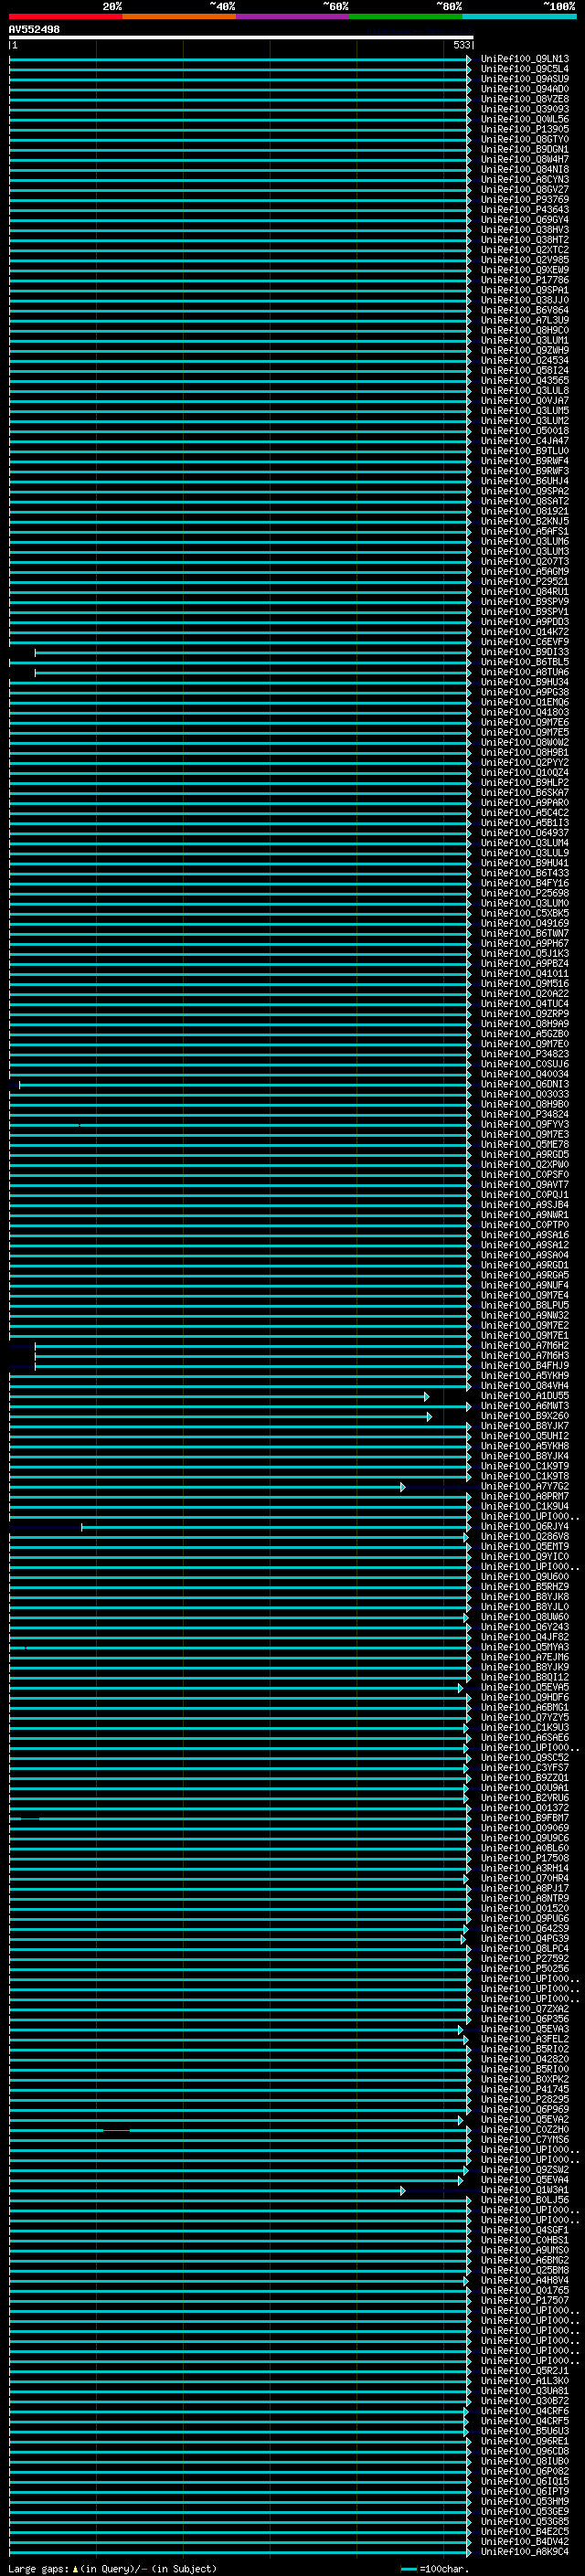Click the UniRef100_B9X260 label

tap(525, 1416)
